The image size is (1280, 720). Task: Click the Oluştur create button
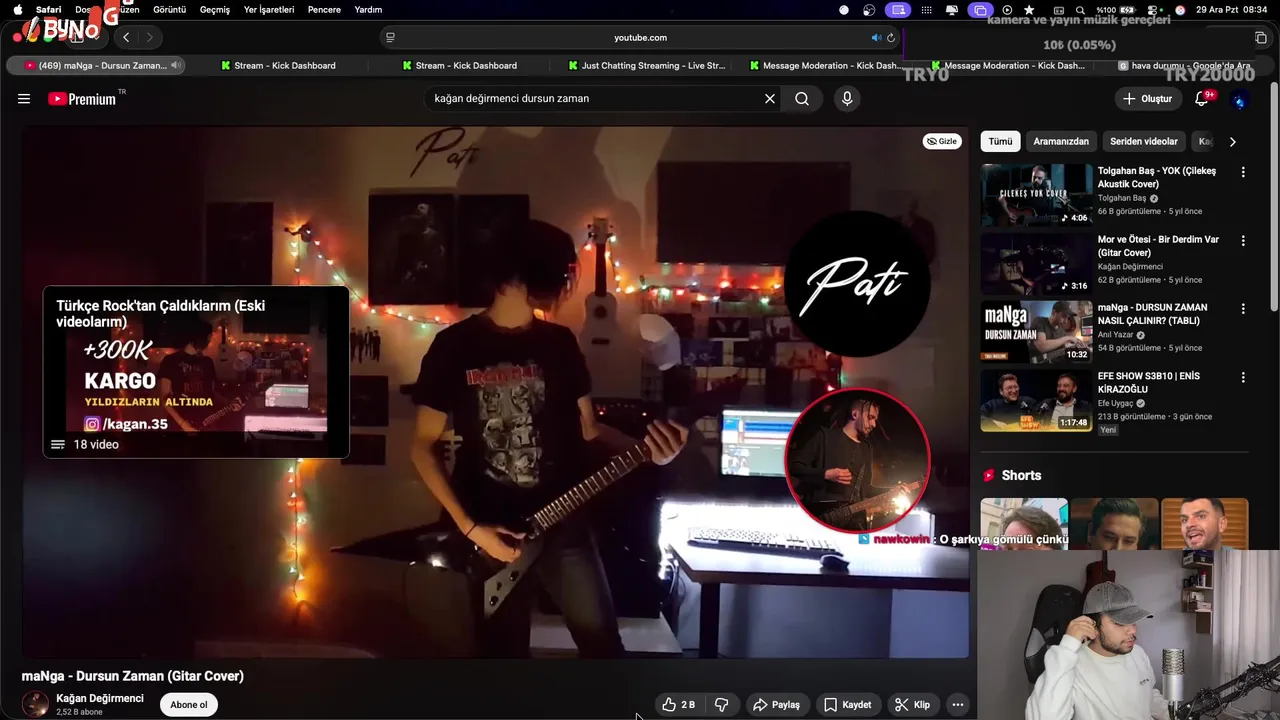tap(1147, 99)
